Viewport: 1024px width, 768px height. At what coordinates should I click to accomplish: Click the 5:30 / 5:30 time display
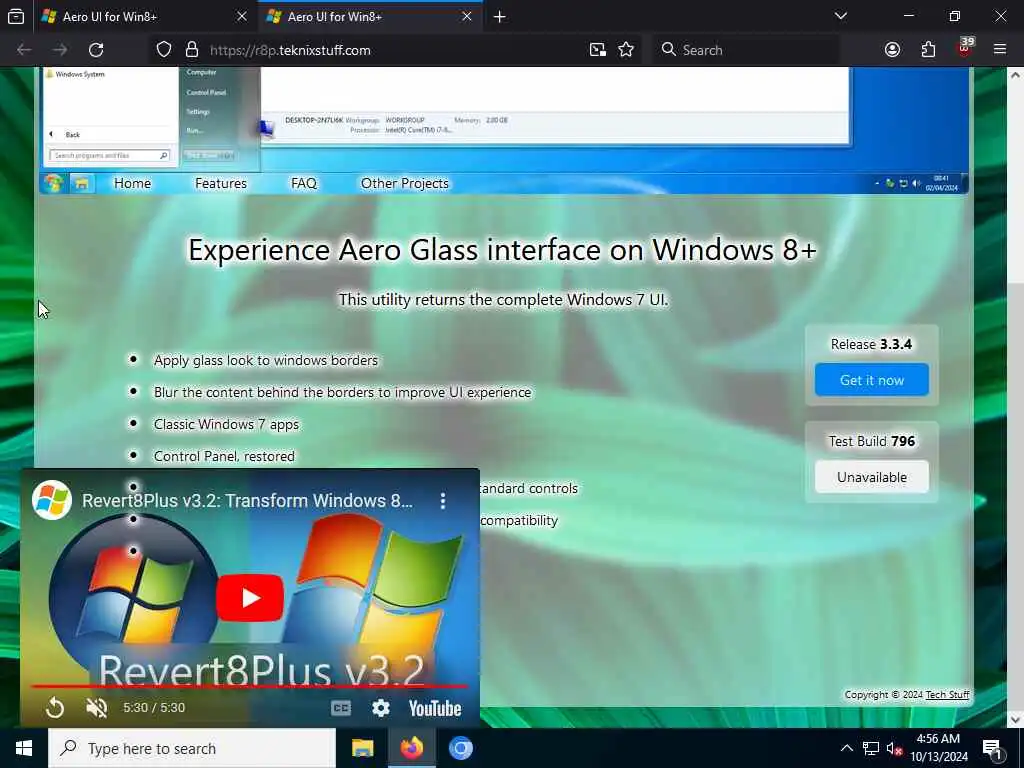[x=154, y=708]
